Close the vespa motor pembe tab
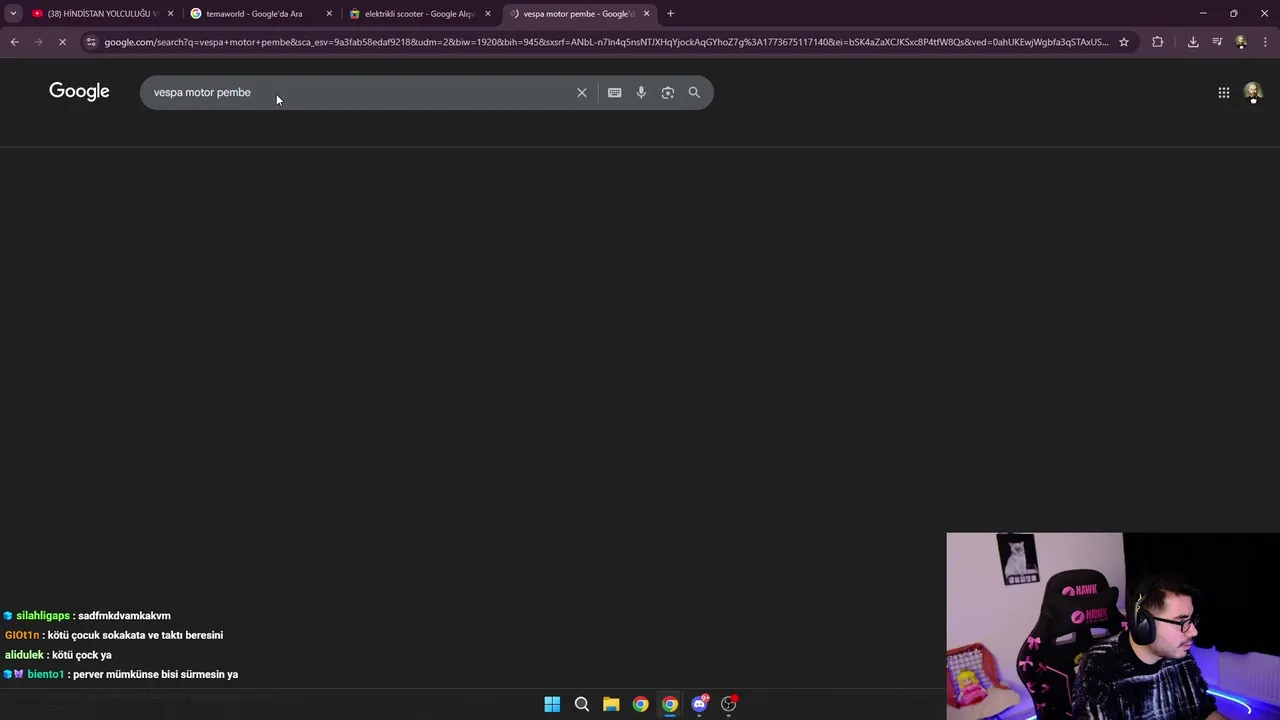The width and height of the screenshot is (1280, 720). coord(646,14)
